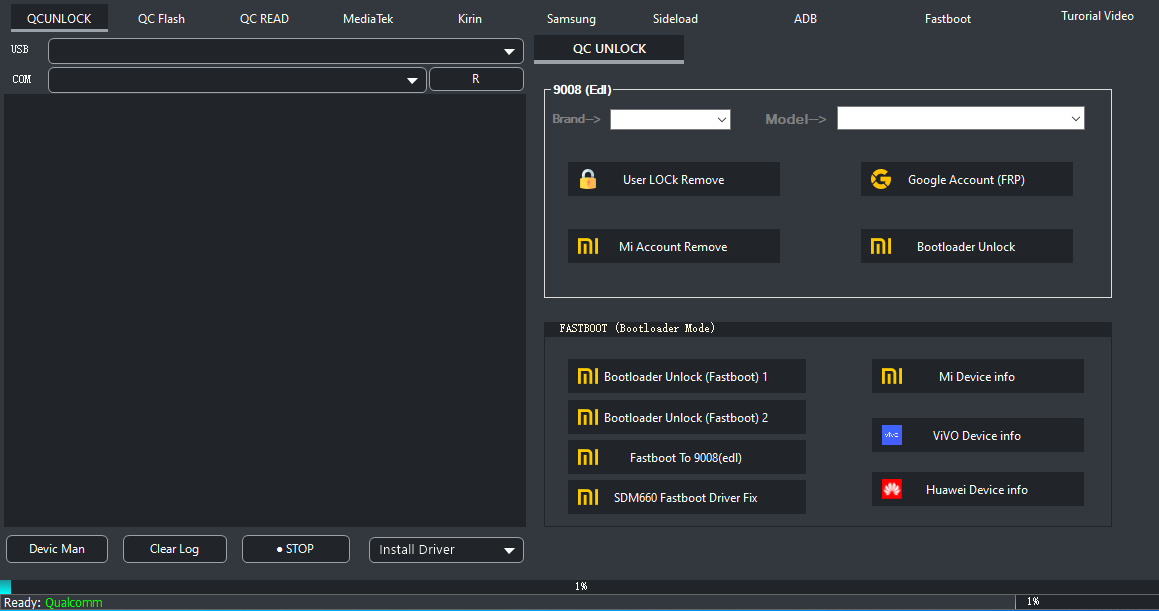This screenshot has height=611, width=1159.
Task: Click the Mi Account Remove button label
Action: click(673, 247)
